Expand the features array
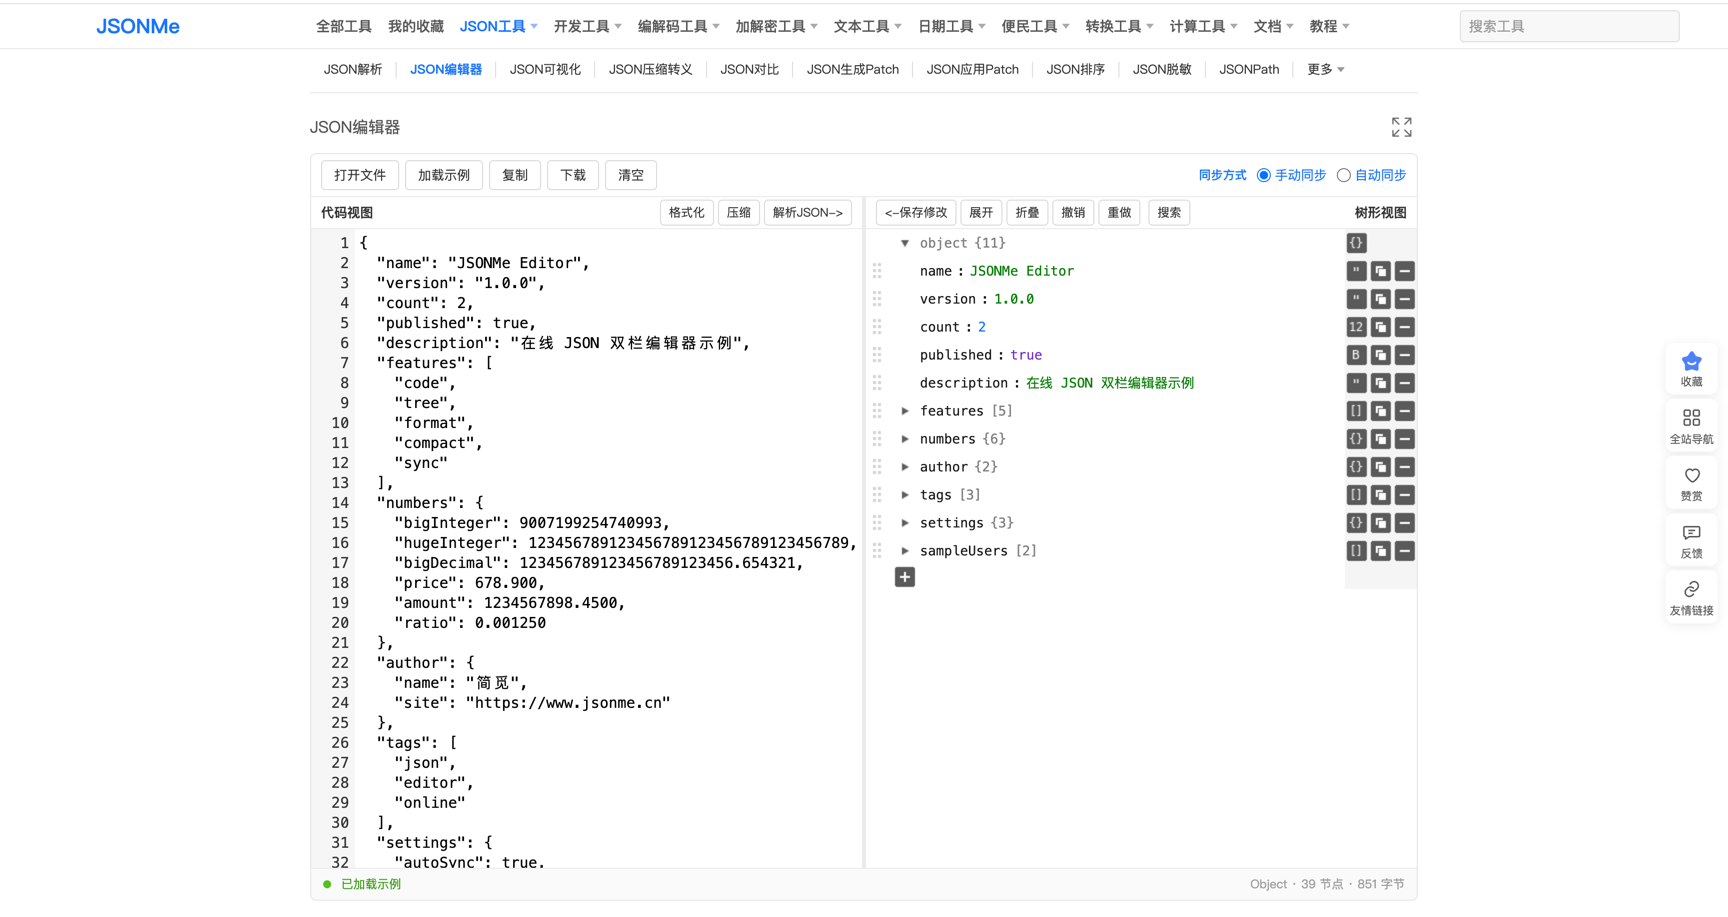1728x917 pixels. pos(905,411)
